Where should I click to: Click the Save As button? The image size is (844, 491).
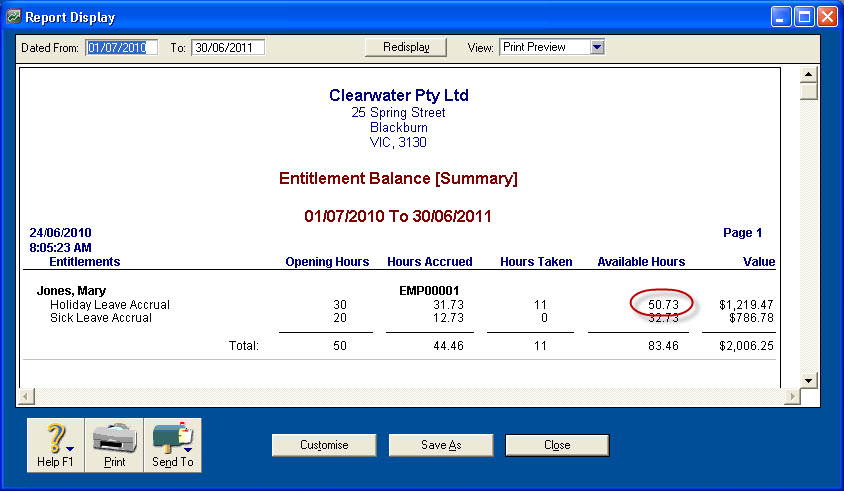click(441, 445)
